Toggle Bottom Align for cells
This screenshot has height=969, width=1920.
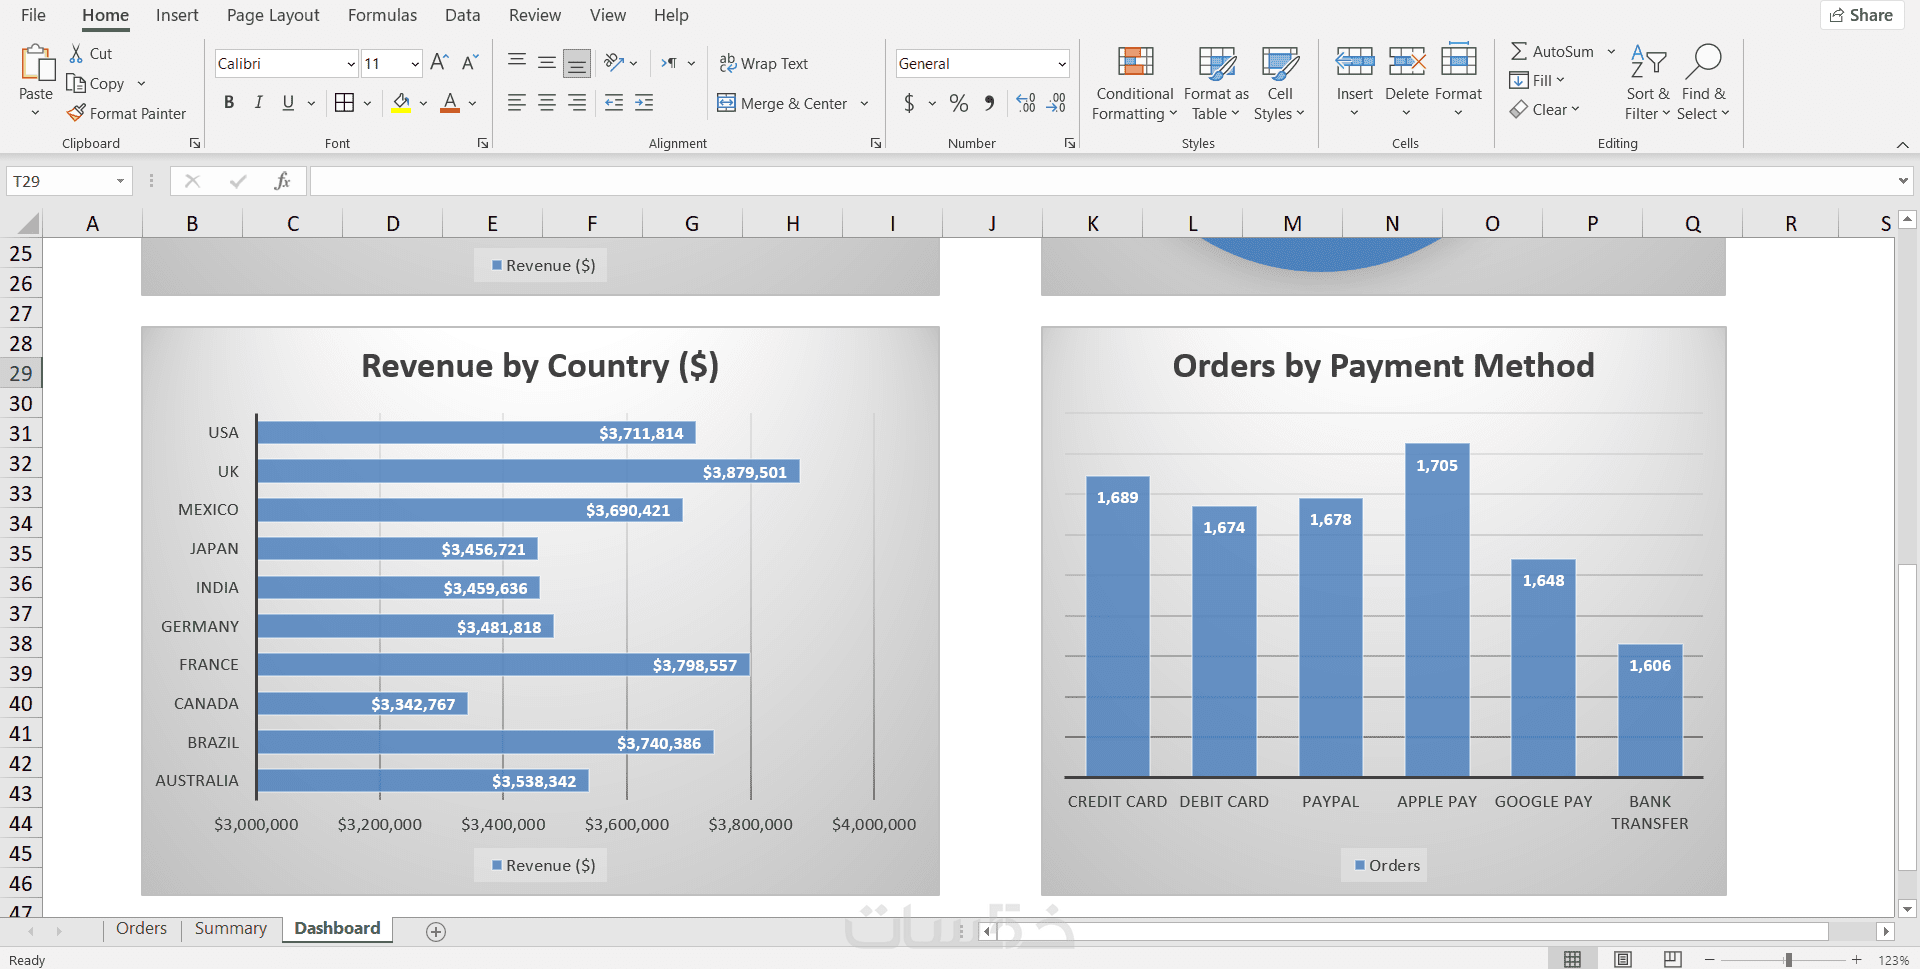tap(577, 63)
